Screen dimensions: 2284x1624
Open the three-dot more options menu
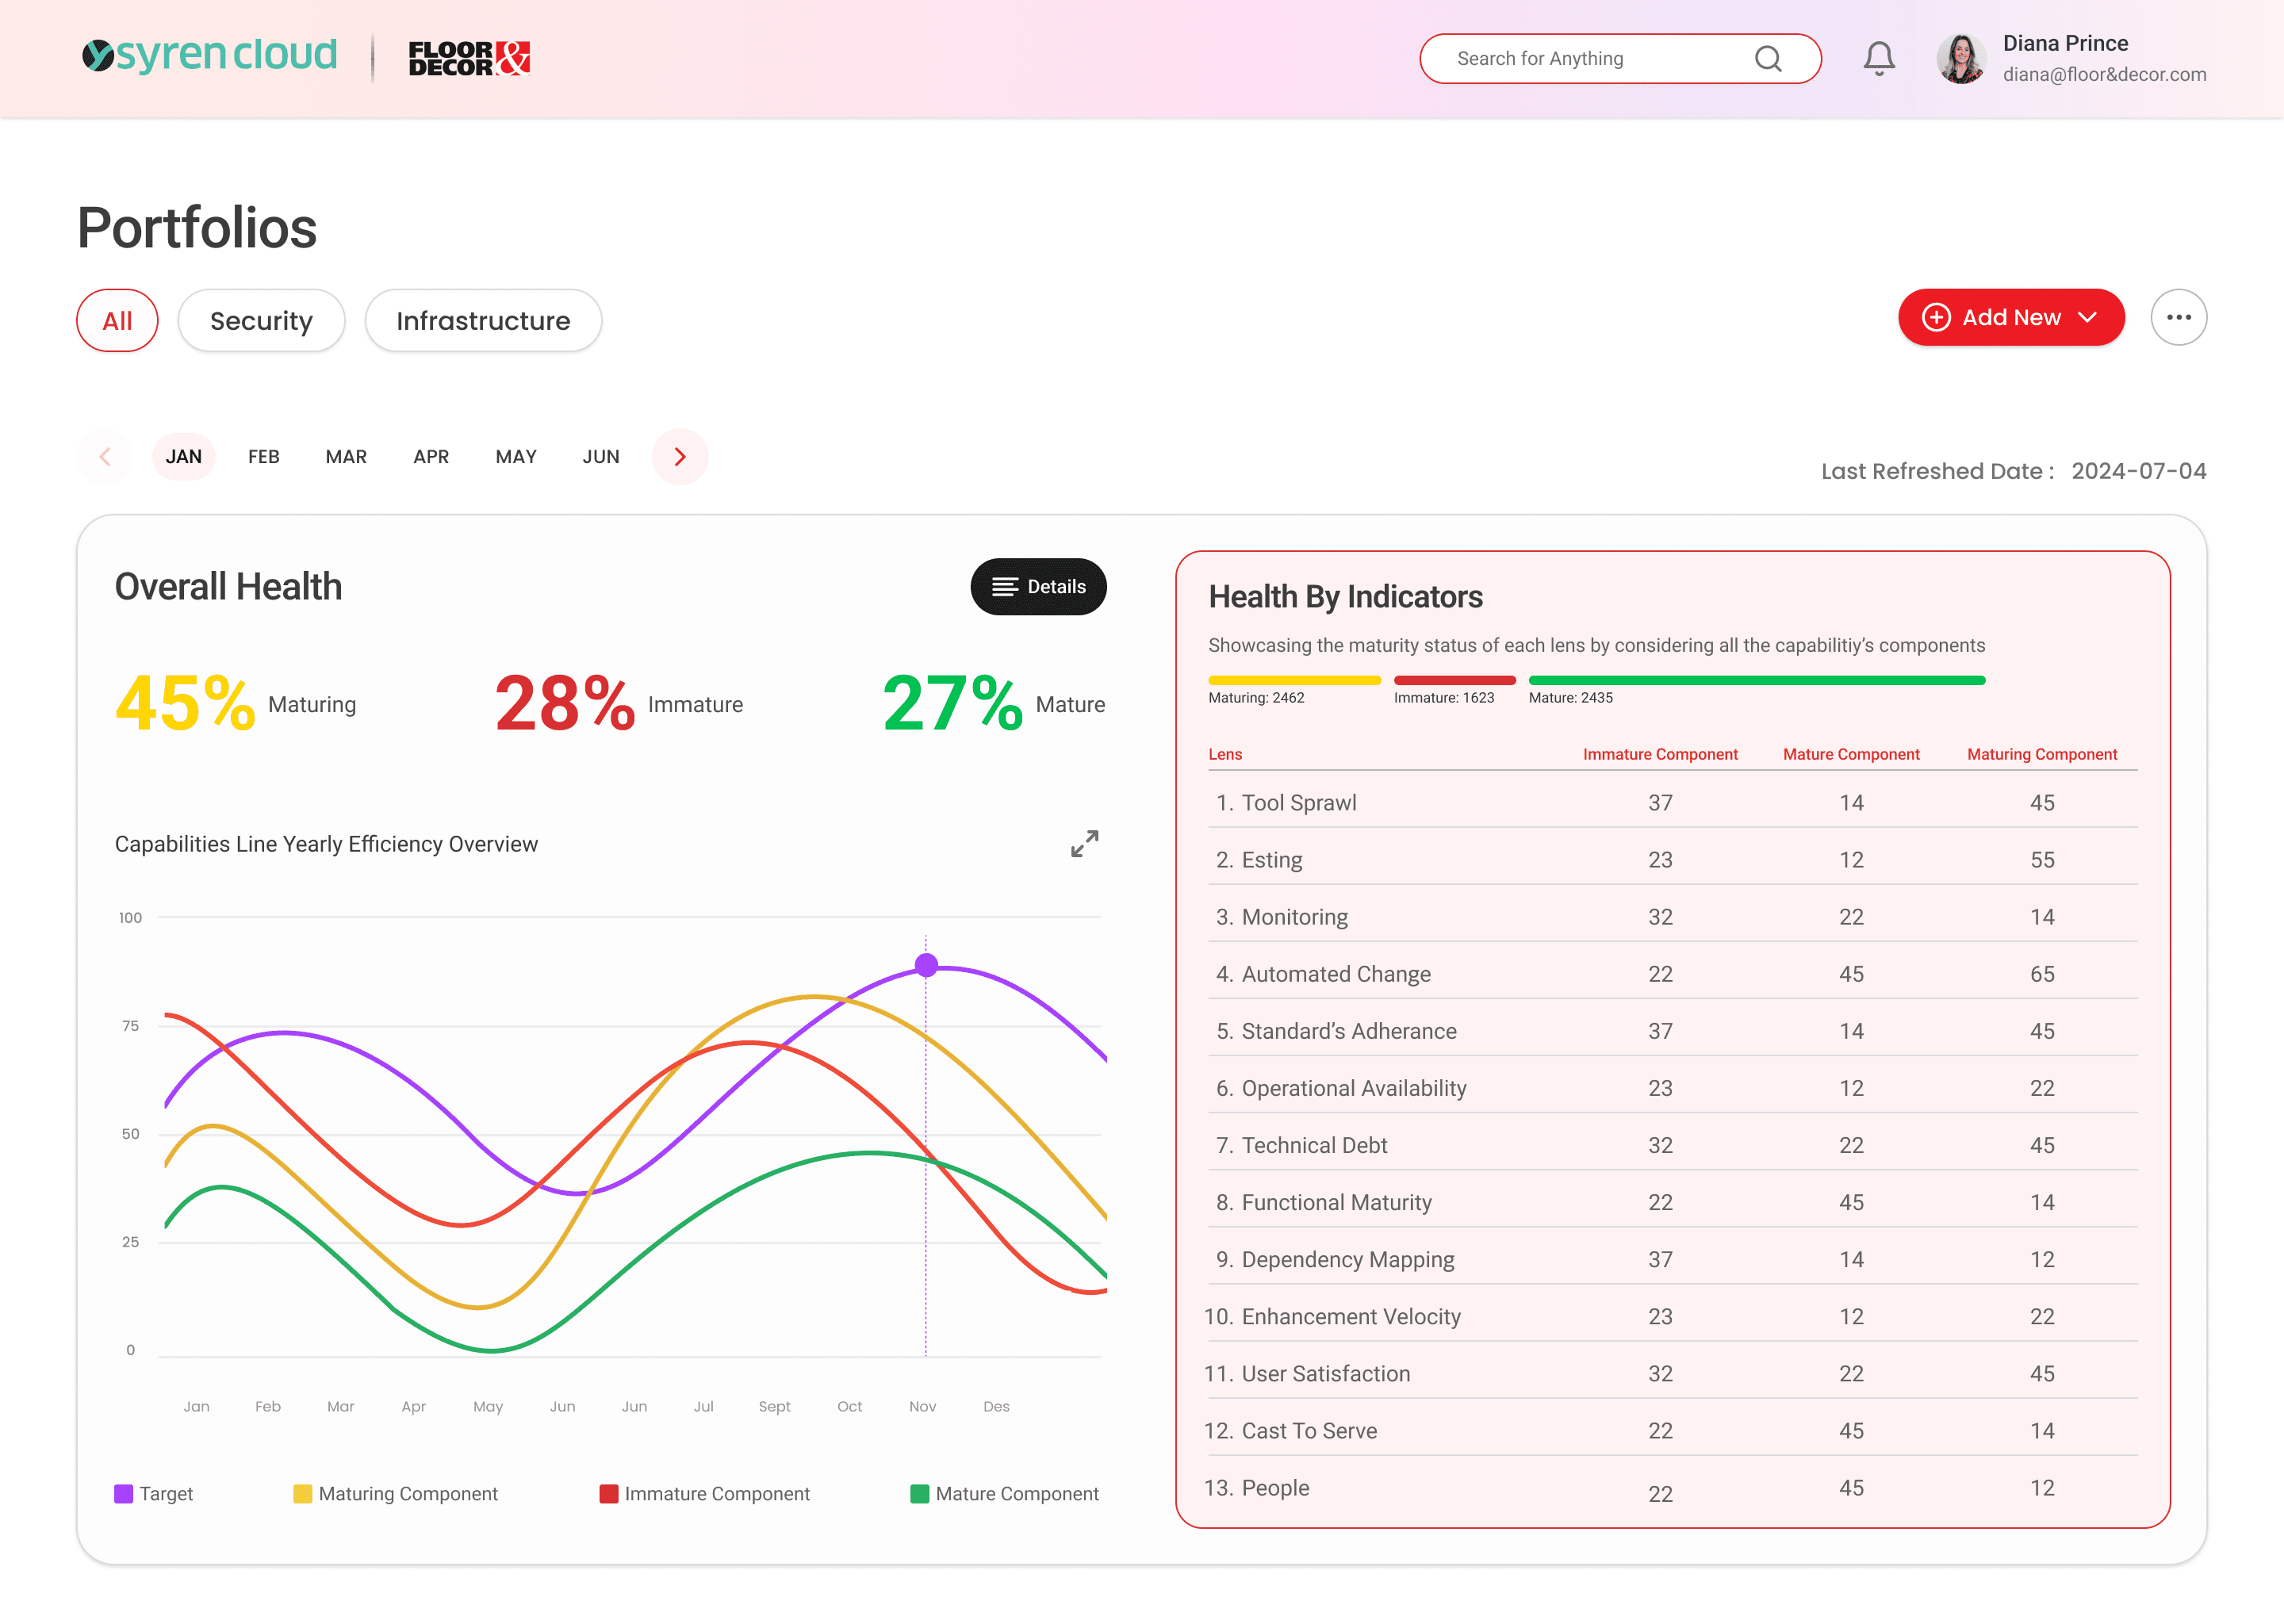tap(2179, 317)
